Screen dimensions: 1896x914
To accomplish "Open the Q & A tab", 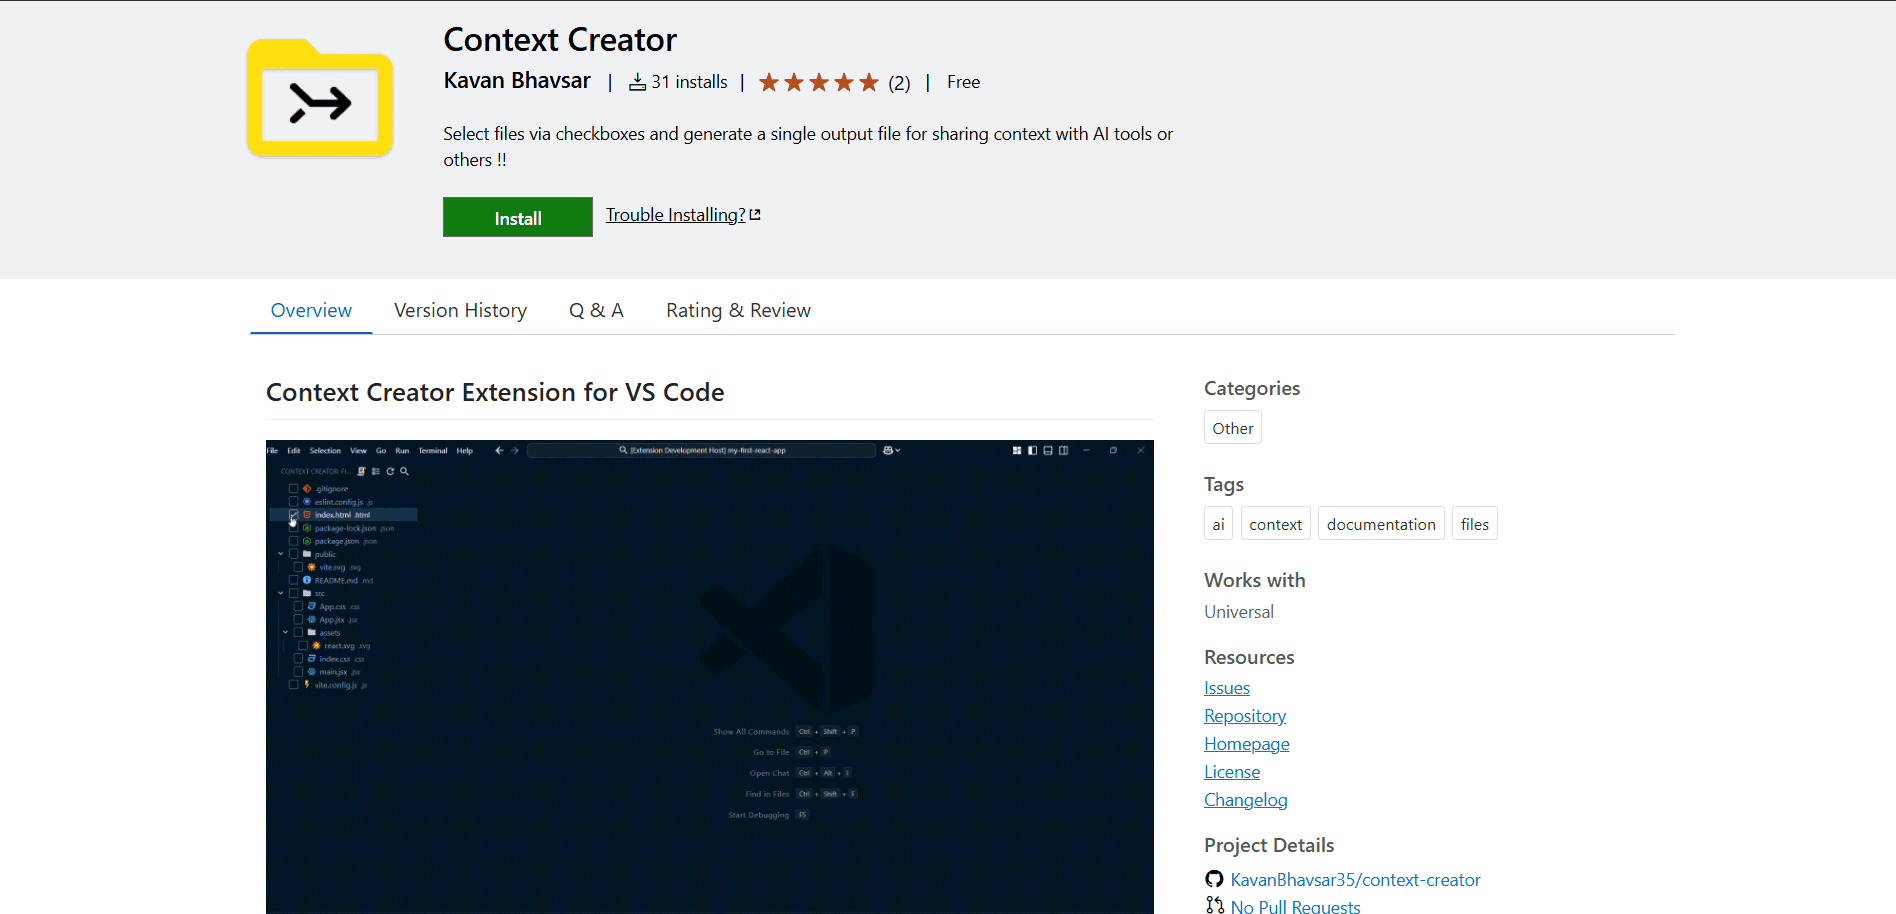I will [596, 310].
